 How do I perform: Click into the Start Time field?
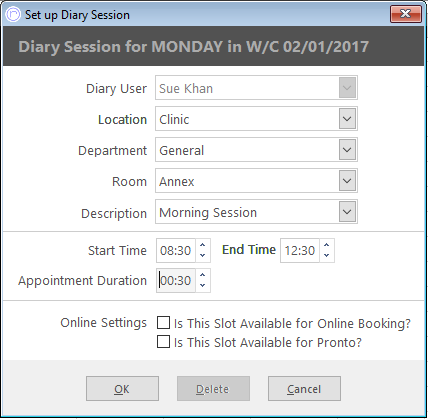[x=176, y=250]
